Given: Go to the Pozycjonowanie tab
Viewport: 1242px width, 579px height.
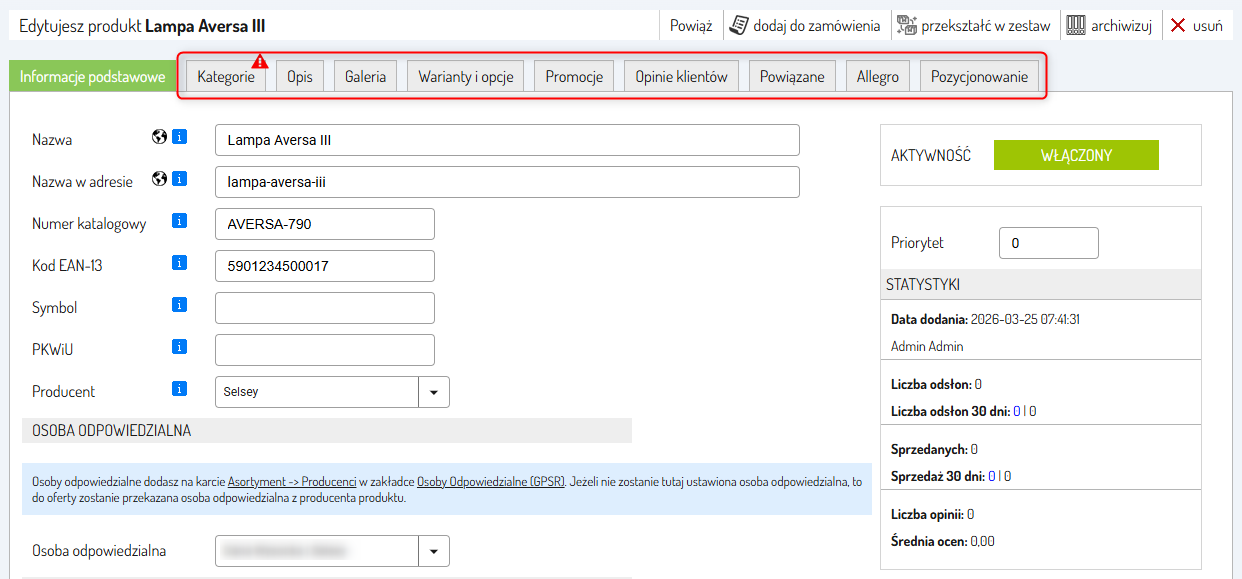Looking at the screenshot, I should [x=980, y=77].
